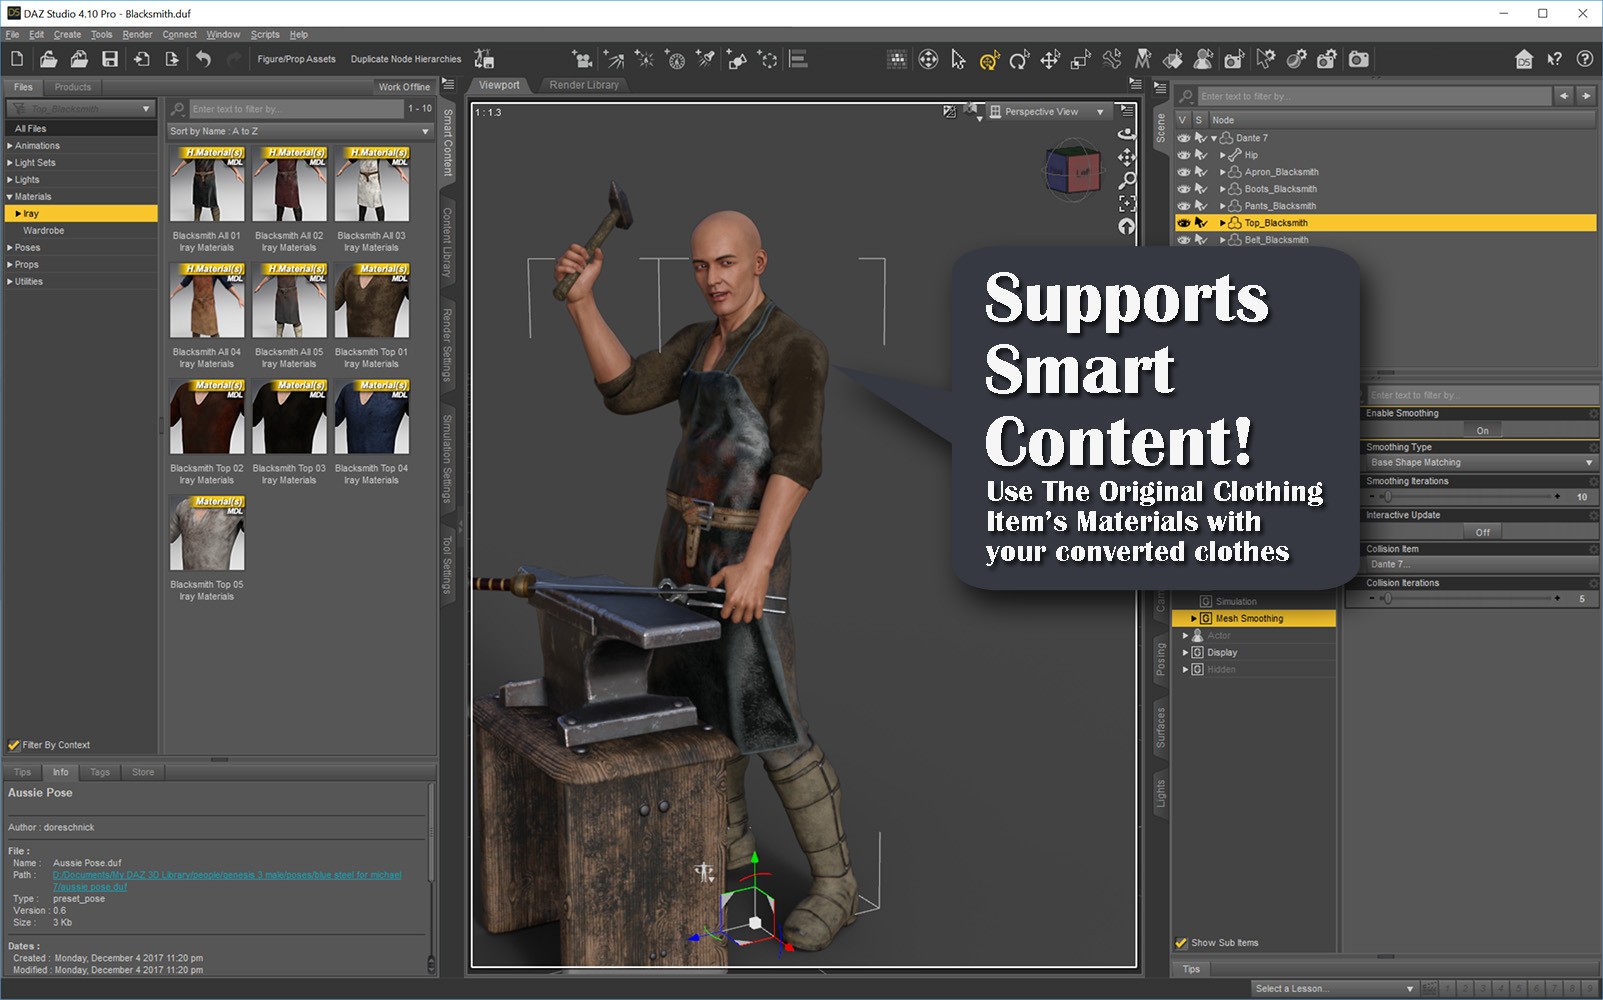
Task: Open the Render menu
Action: tap(137, 34)
